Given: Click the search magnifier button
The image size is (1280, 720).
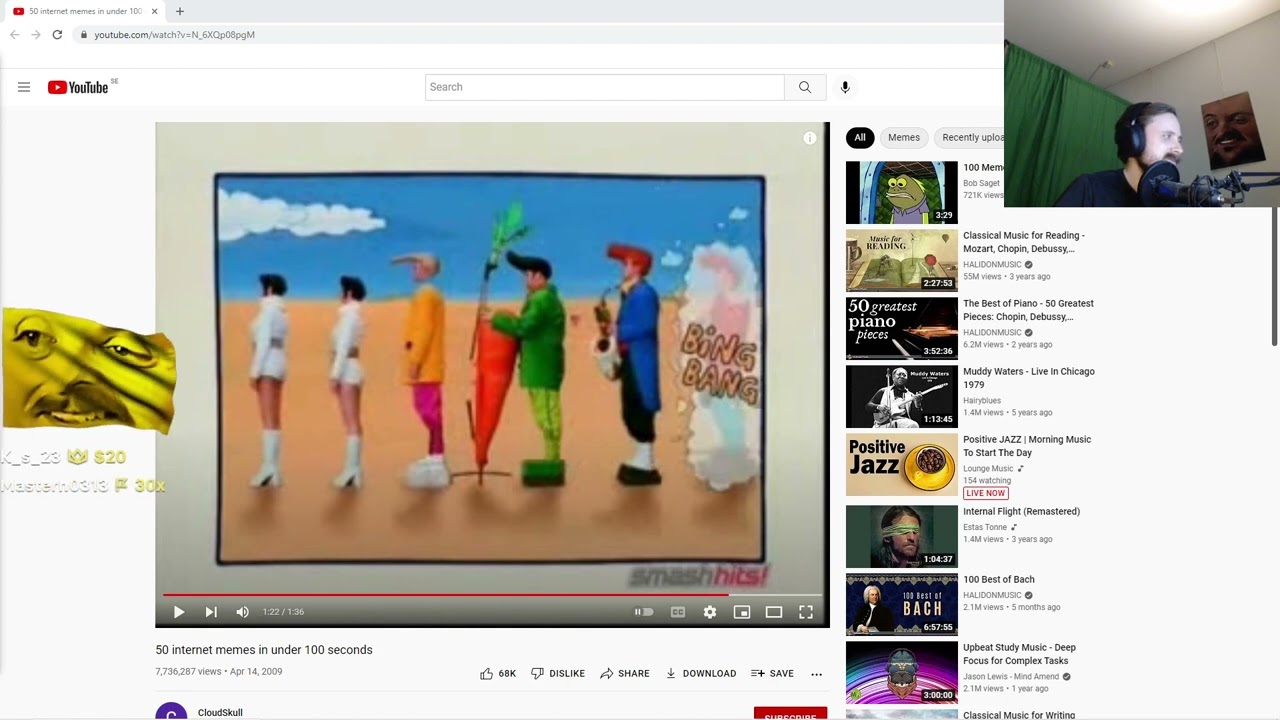Looking at the screenshot, I should pyautogui.click(x=805, y=87).
